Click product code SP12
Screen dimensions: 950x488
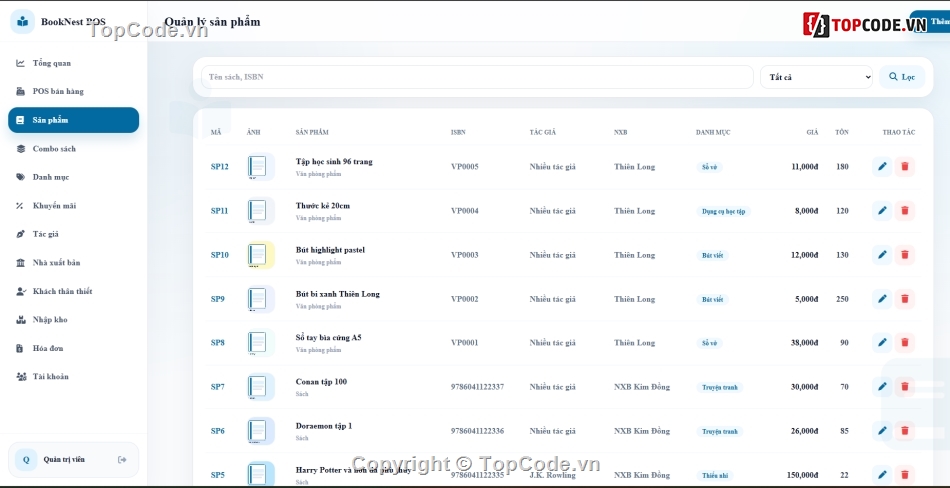pyautogui.click(x=219, y=167)
